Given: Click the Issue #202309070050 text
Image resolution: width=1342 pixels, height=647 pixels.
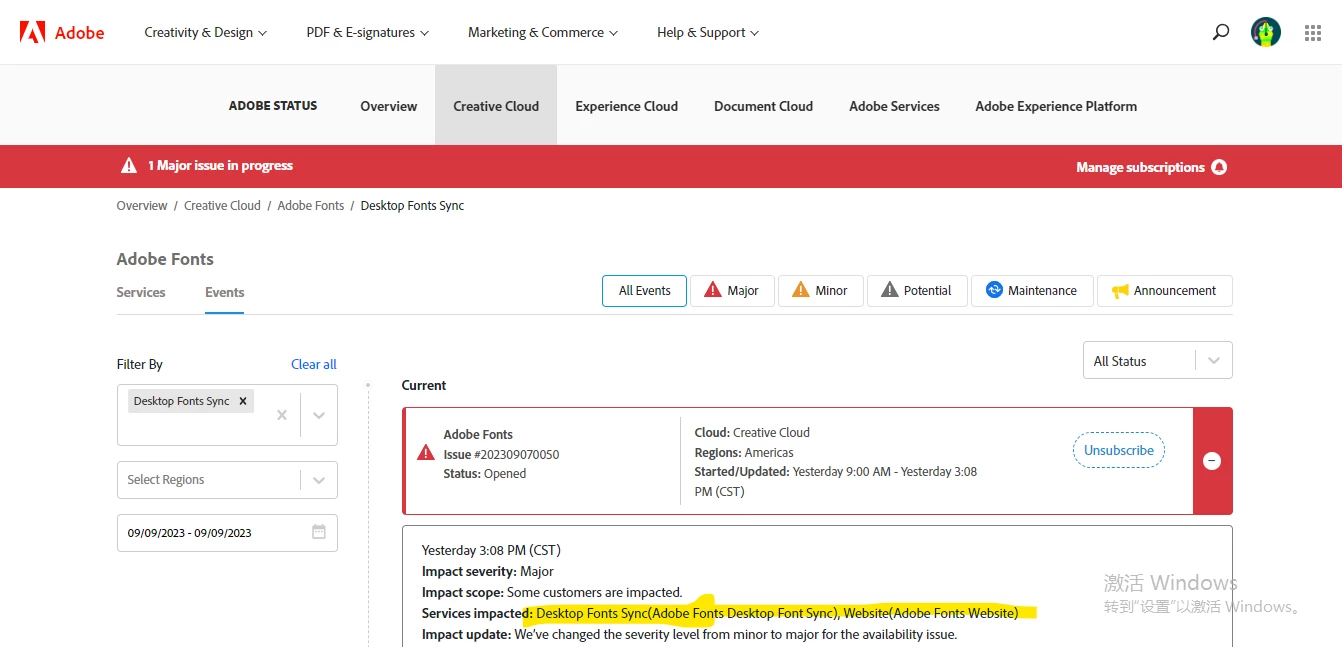Looking at the screenshot, I should tap(501, 455).
